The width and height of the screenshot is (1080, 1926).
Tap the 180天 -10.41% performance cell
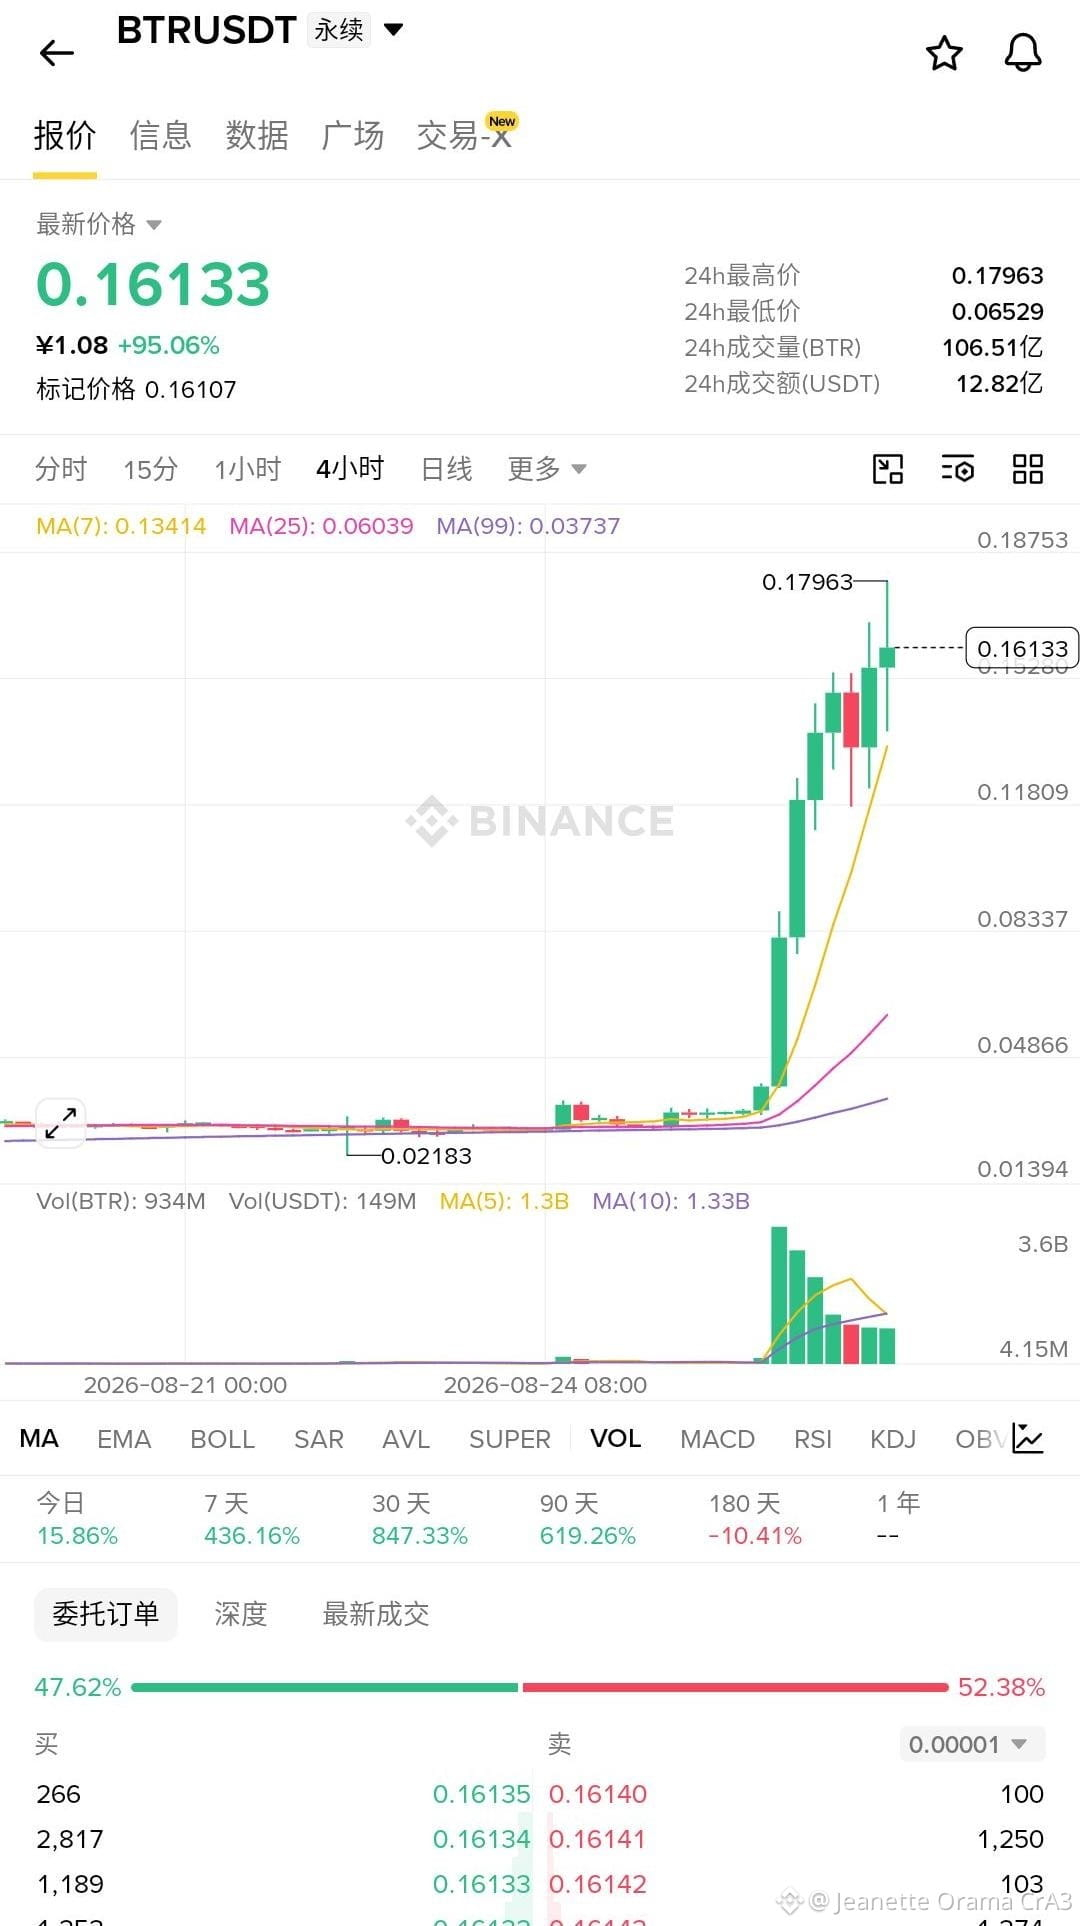pos(755,1519)
